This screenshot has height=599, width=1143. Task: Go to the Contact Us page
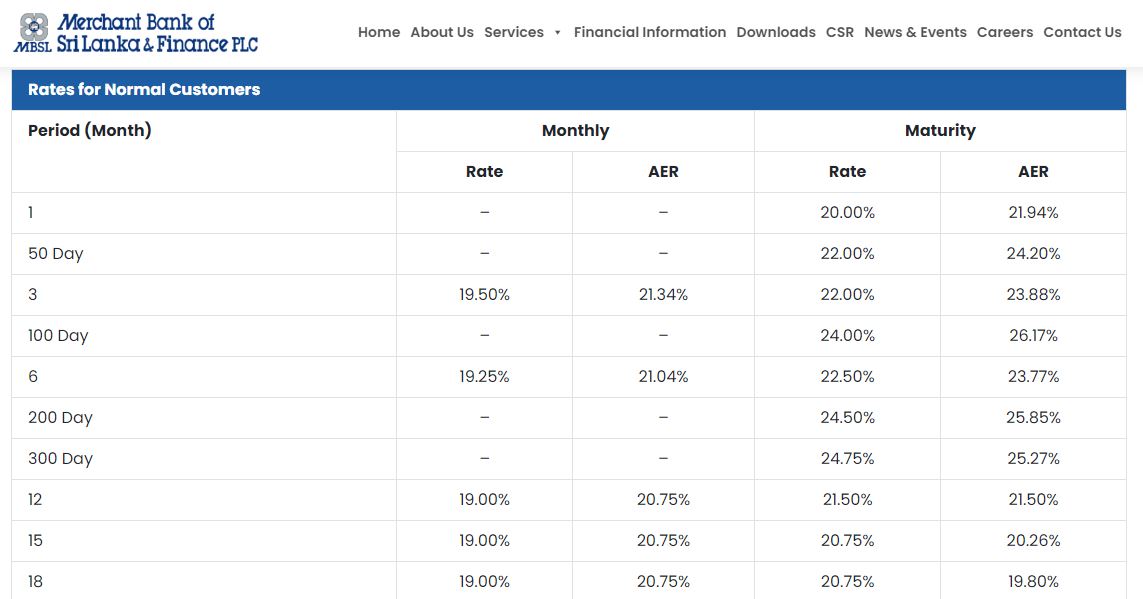[x=1082, y=32]
